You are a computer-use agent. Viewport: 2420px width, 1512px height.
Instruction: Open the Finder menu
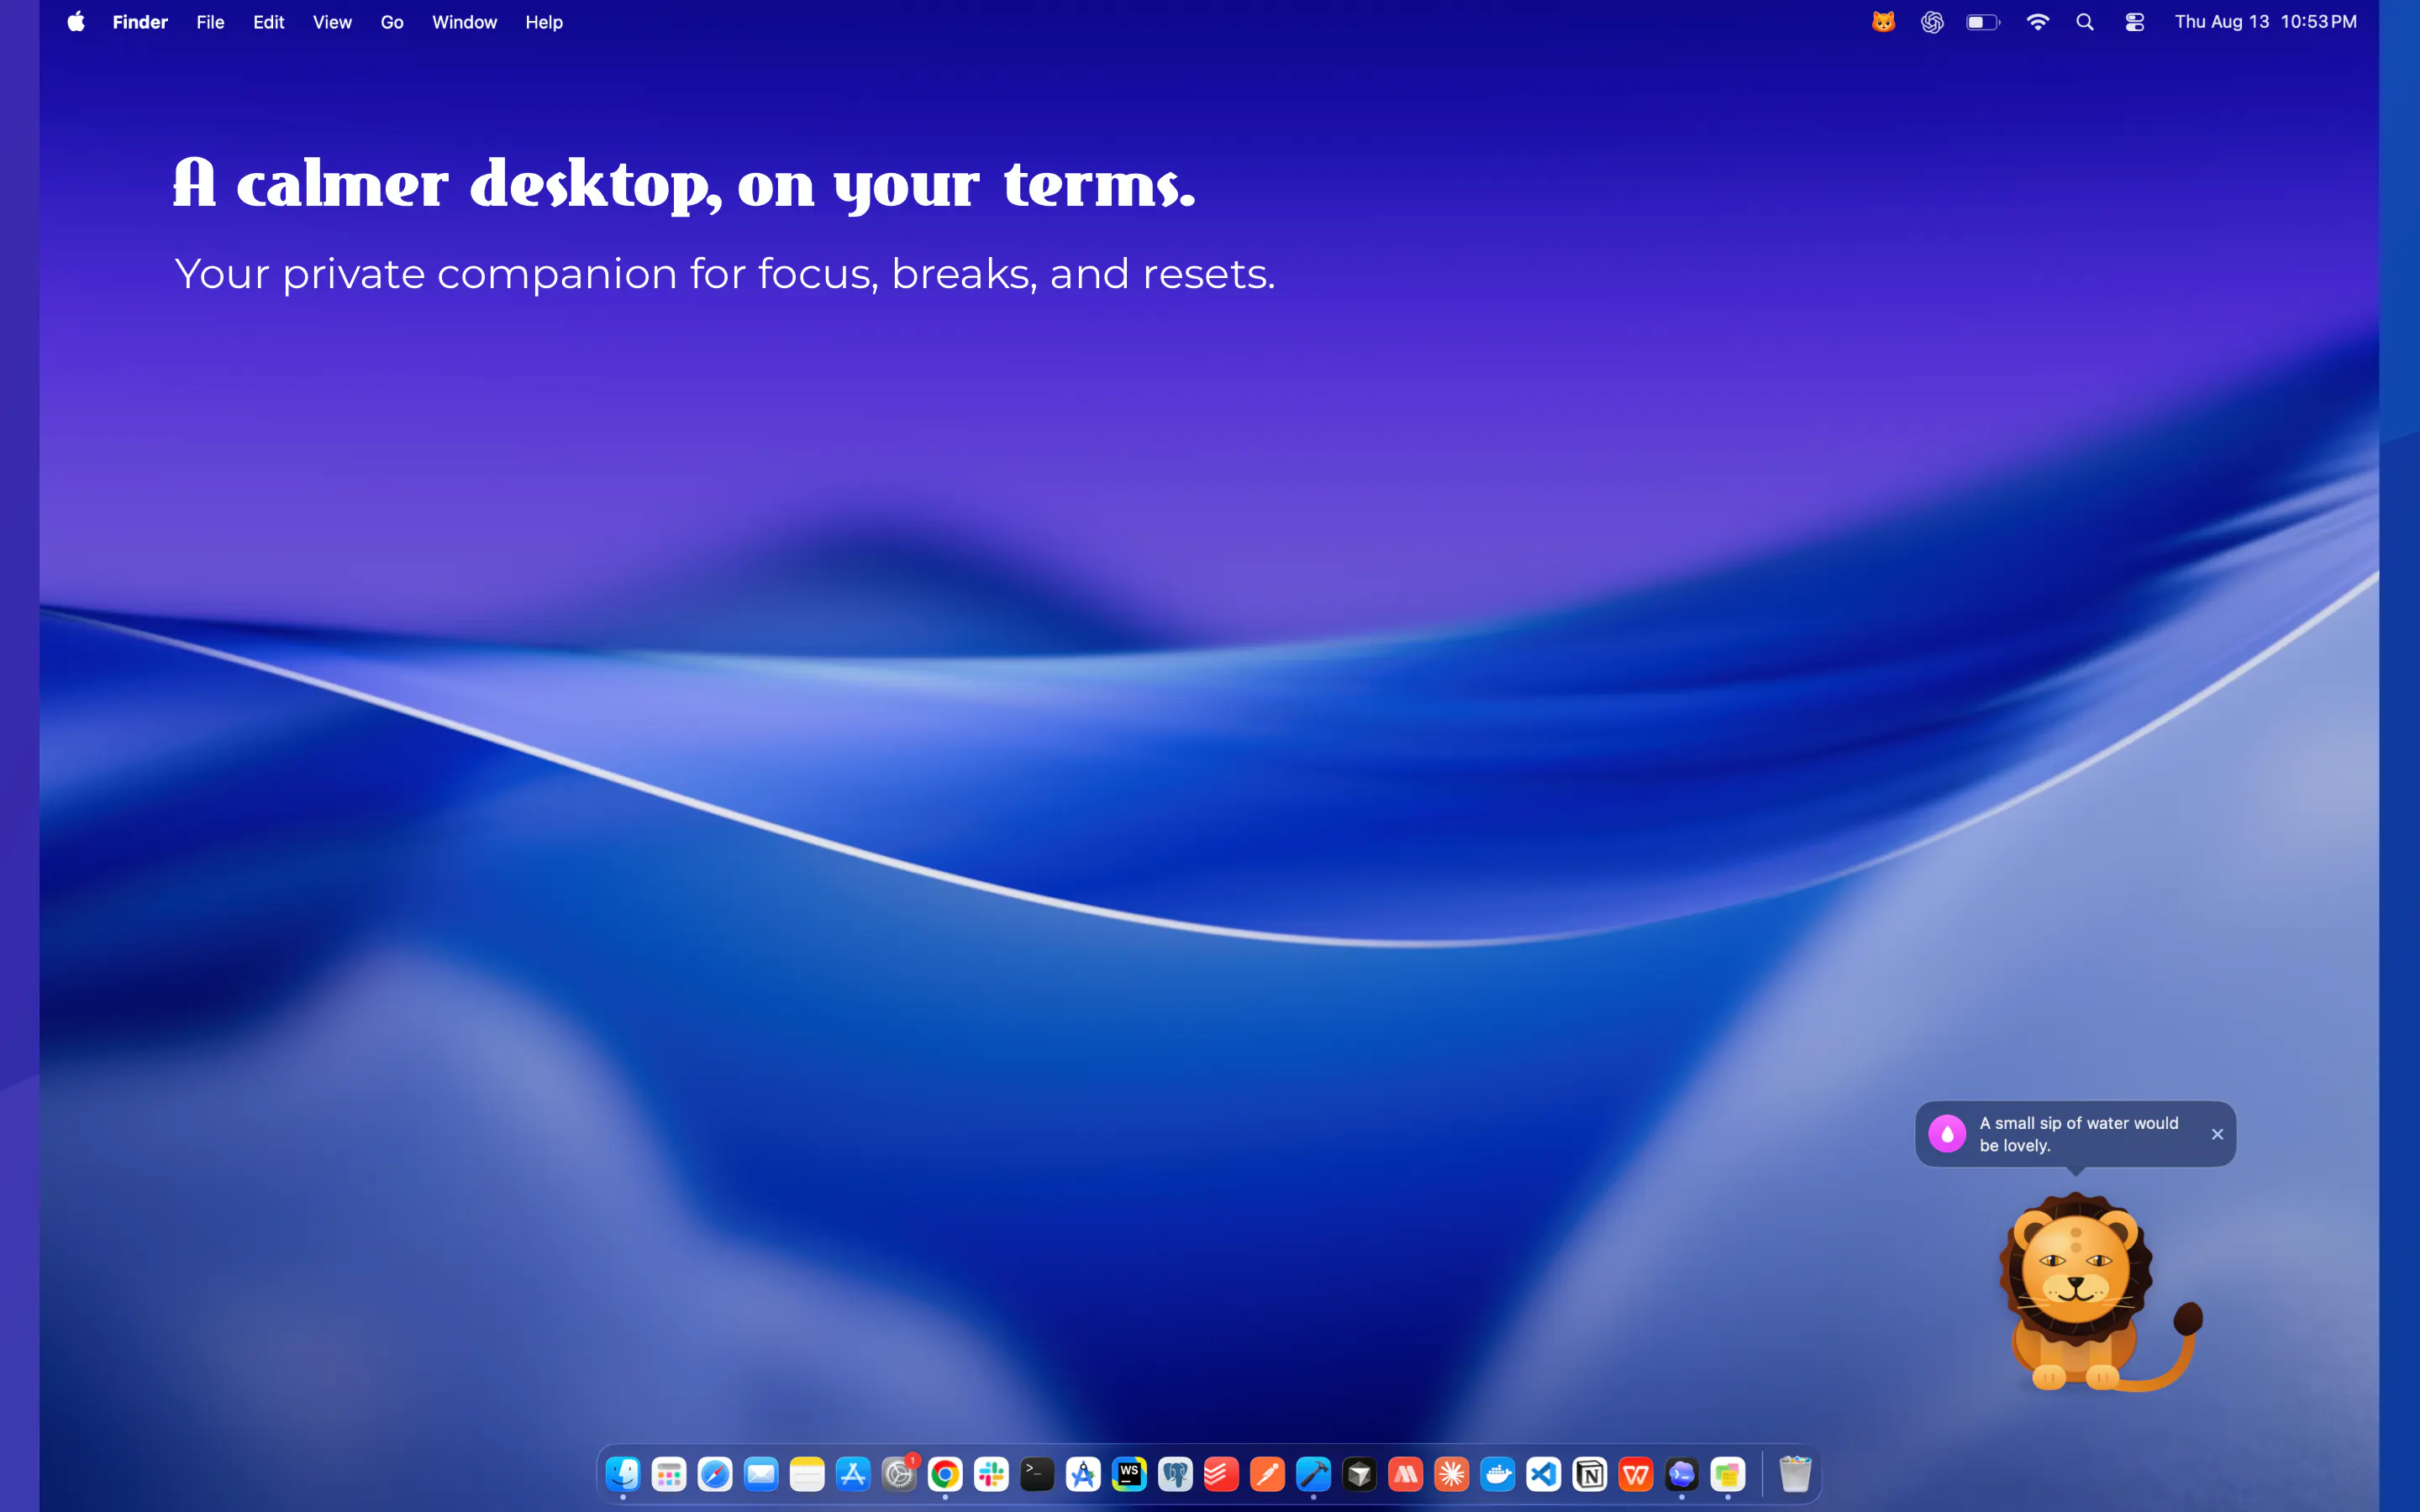click(x=140, y=22)
